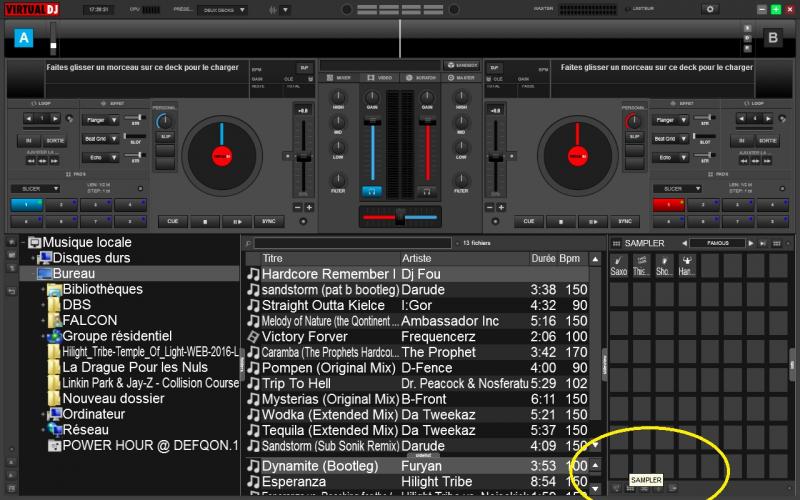
Task: Open Echo effect dropdown on deck A
Action: 100,158
